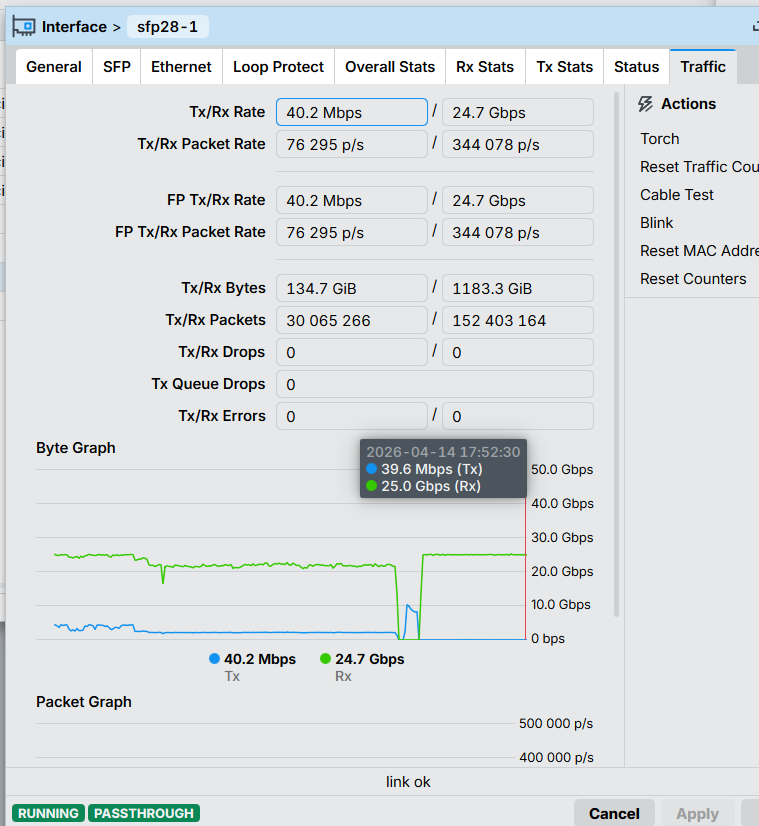Viewport: 759px width, 826px height.
Task: Click the vertical scrollbar beside the stats
Action: [616, 355]
